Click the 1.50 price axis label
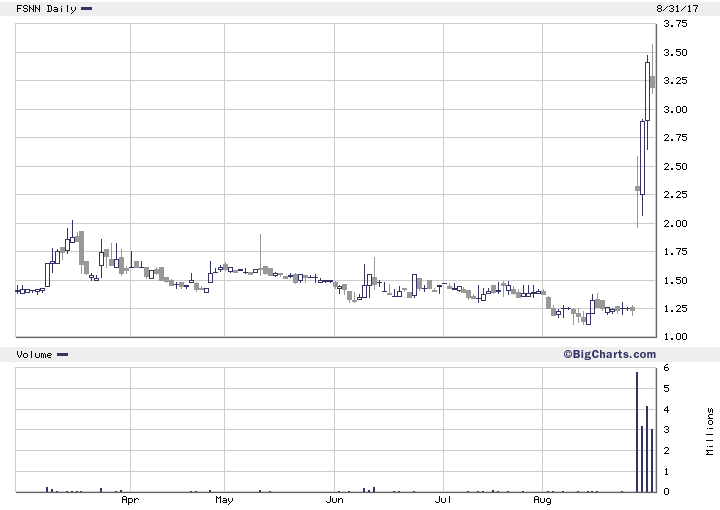The height and width of the screenshot is (510, 720). [675, 280]
